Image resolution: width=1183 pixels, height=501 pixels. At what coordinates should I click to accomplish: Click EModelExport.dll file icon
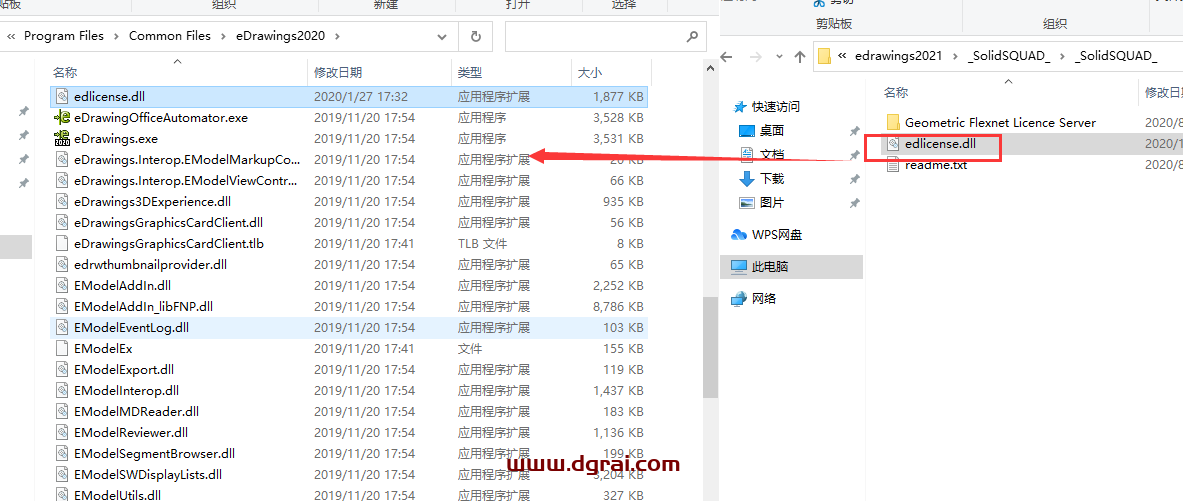[x=62, y=370]
